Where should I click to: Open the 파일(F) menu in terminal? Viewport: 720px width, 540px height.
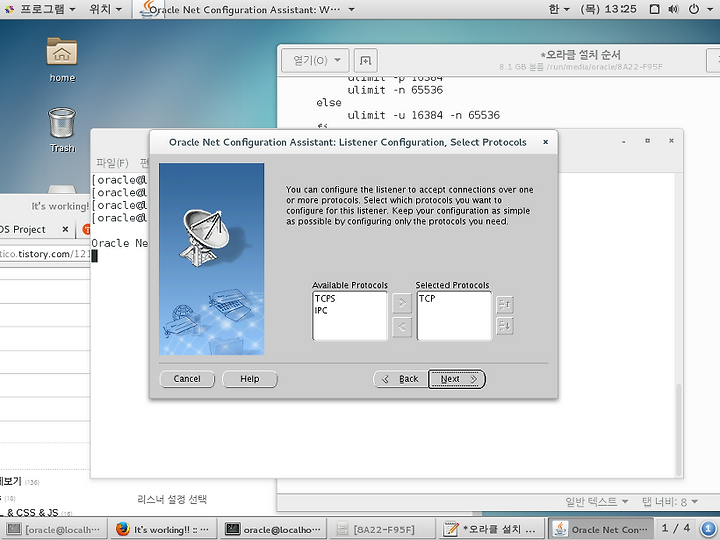[x=112, y=163]
